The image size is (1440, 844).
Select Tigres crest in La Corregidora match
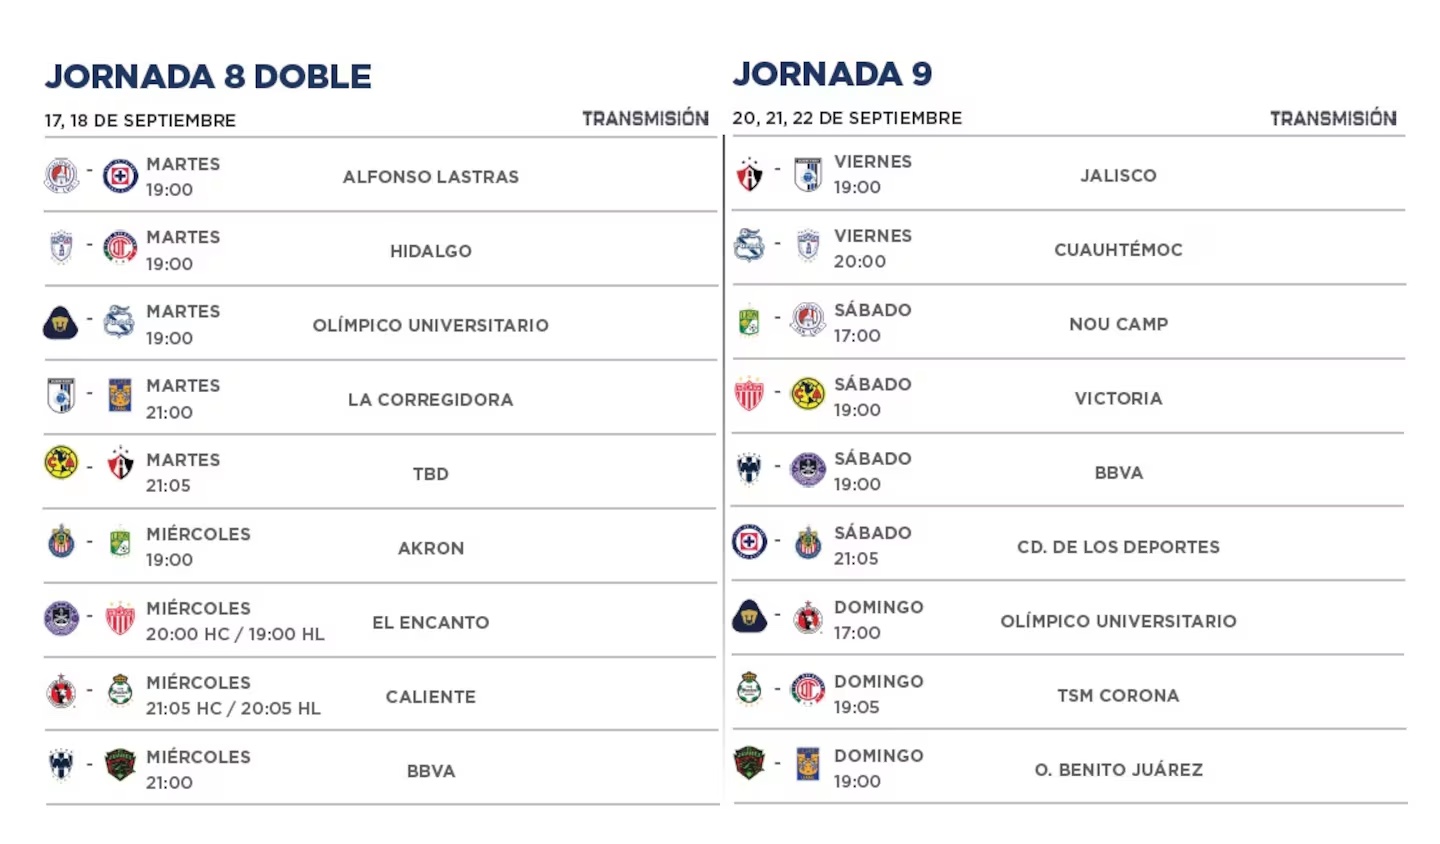(120, 397)
